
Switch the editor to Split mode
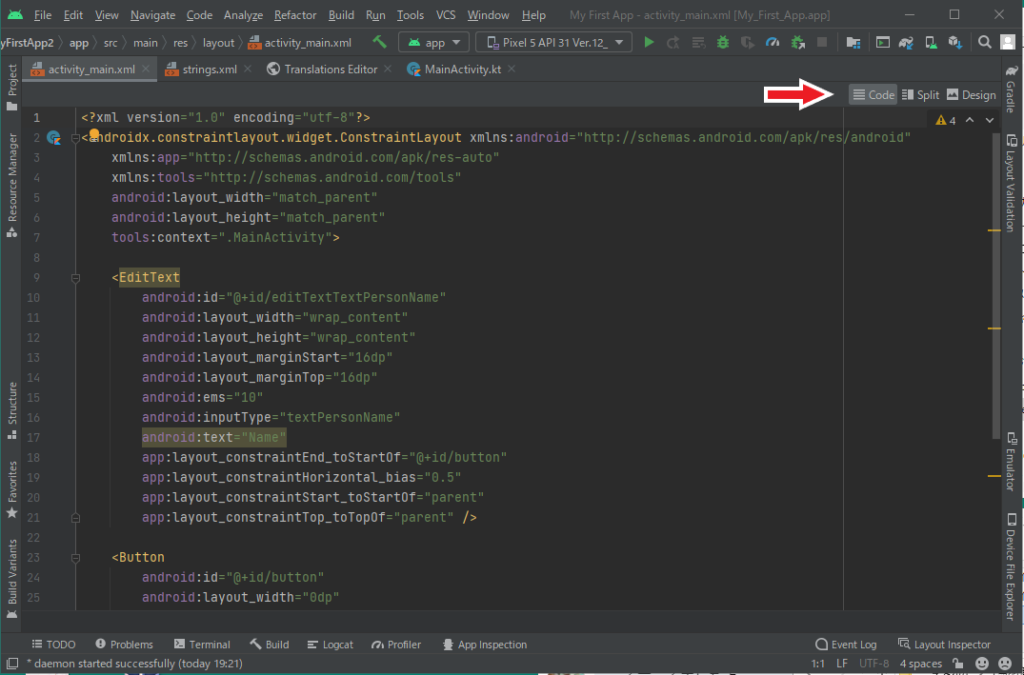pos(920,94)
